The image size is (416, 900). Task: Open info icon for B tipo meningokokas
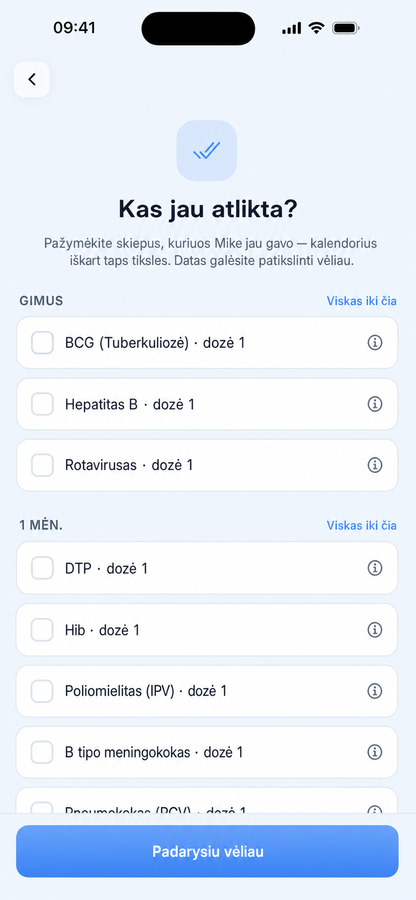(375, 752)
